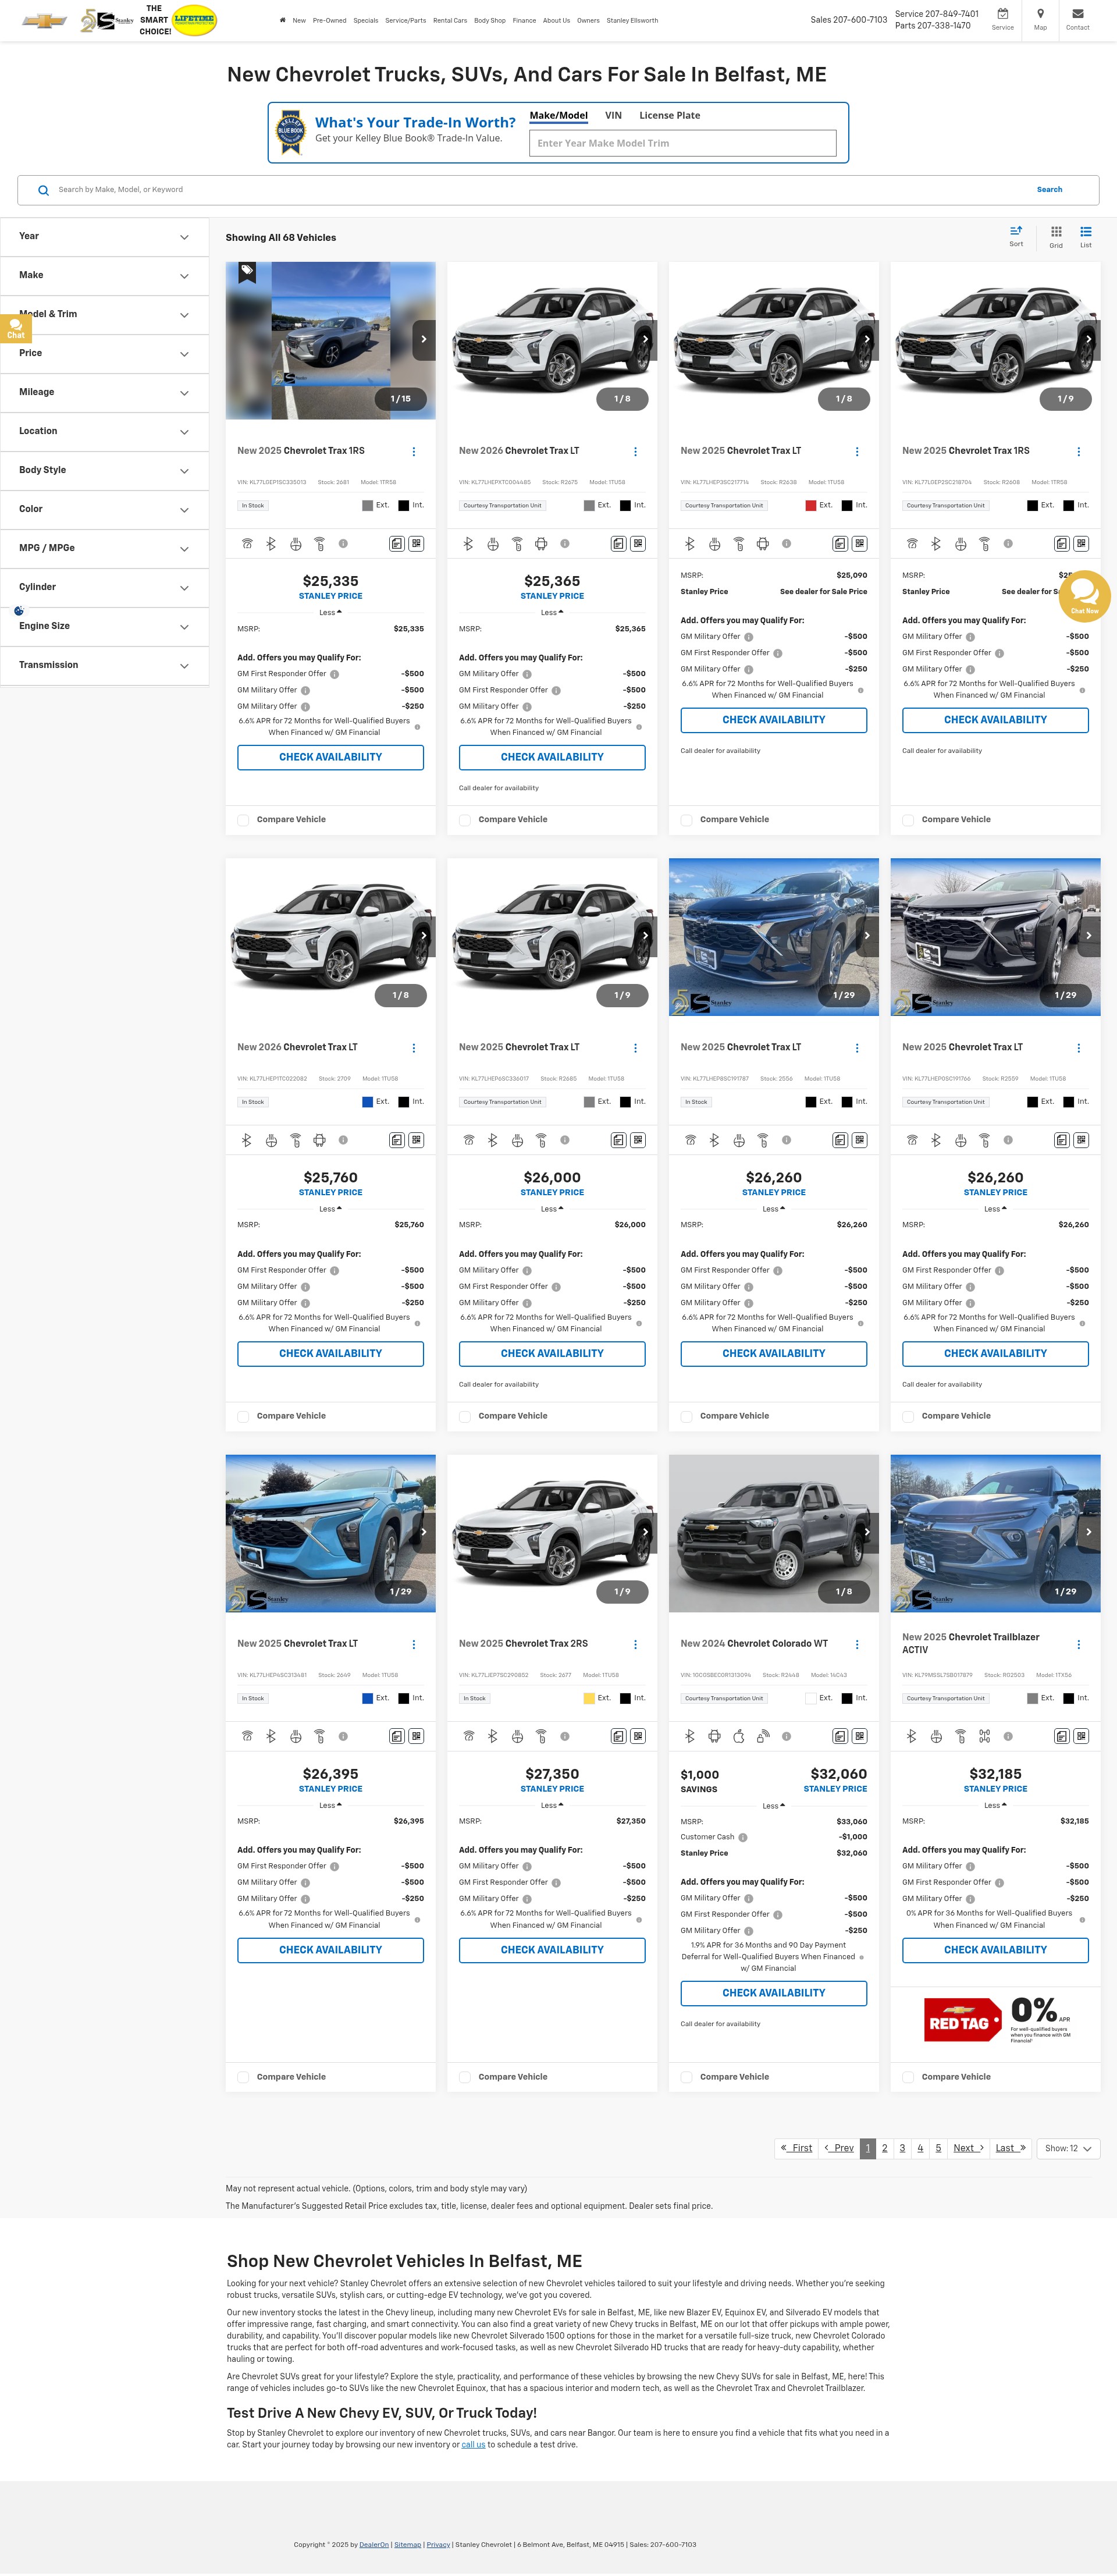Expand the Mileage filter
Screen dimensions: 1117x2576
pos(104,393)
